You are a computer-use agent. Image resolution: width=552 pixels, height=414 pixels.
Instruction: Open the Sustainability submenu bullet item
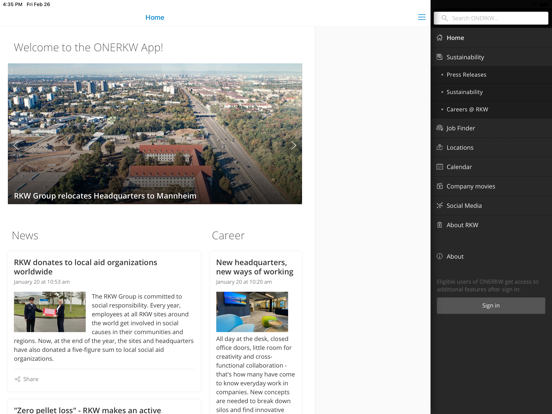491,92
